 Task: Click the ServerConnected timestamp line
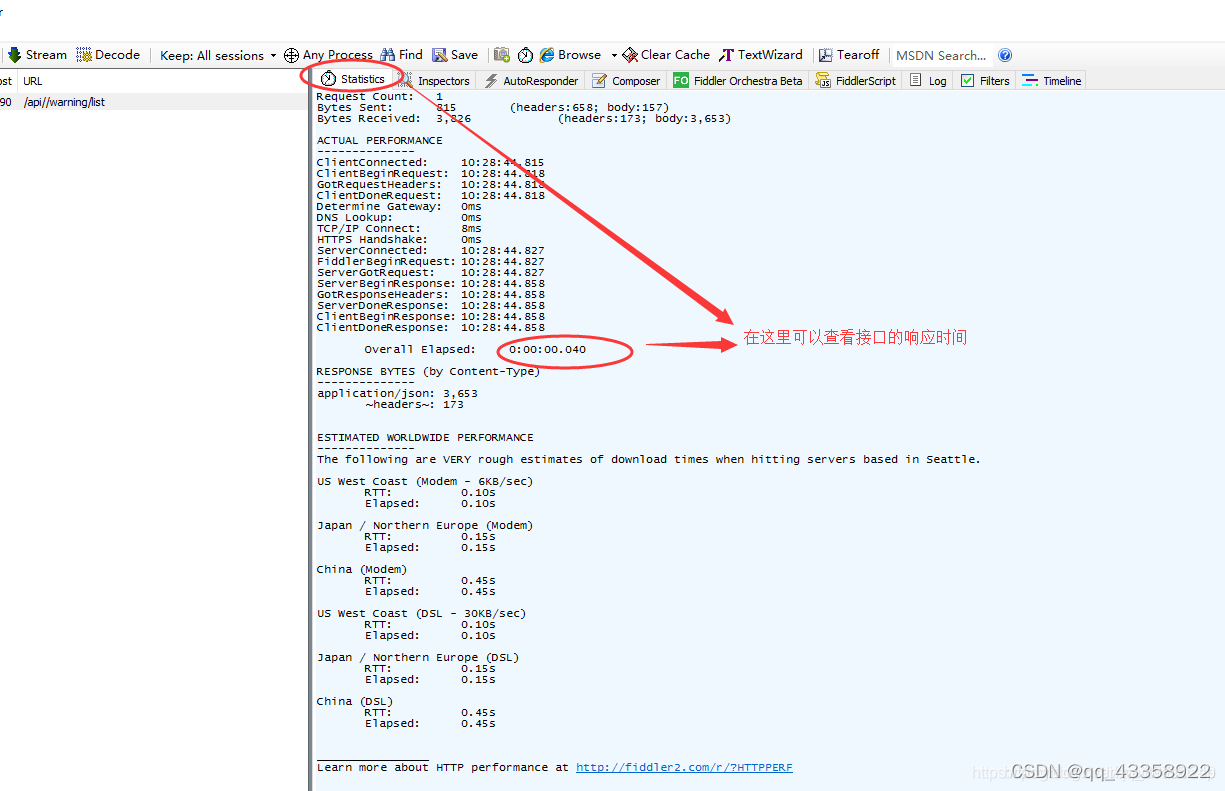pyautogui.click(x=431, y=250)
